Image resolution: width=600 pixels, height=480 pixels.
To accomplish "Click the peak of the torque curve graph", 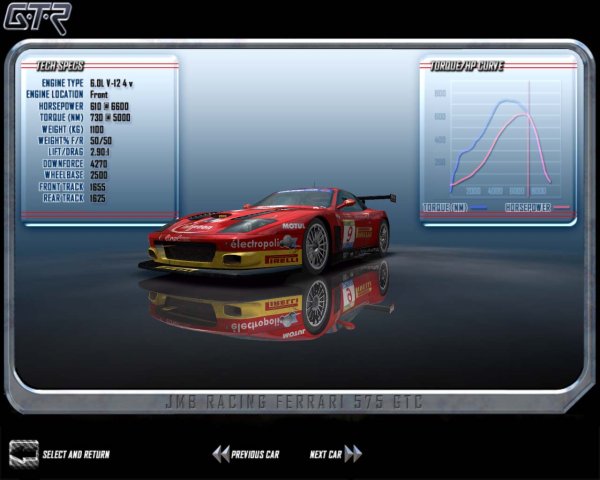I will pos(510,101).
